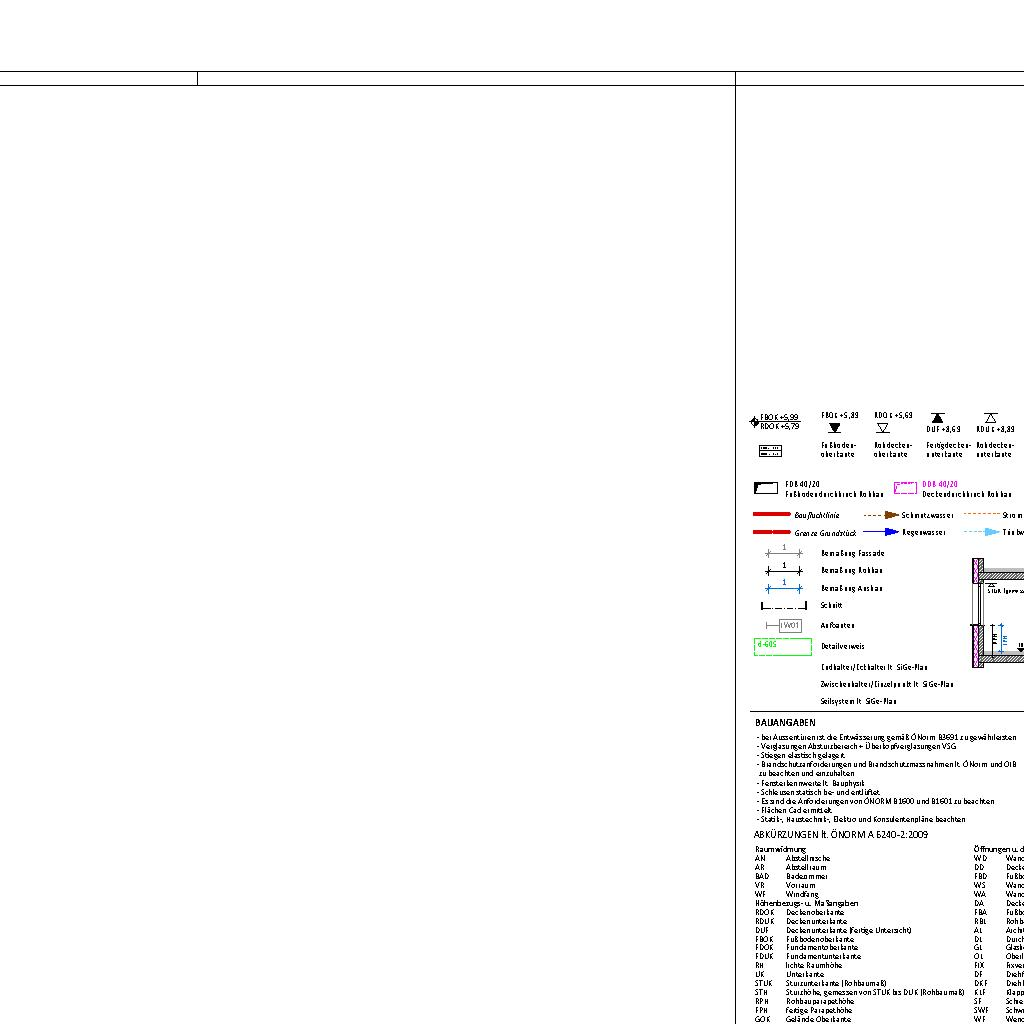Click the 'AR Abstellraum' abbreviation row

click(790, 867)
